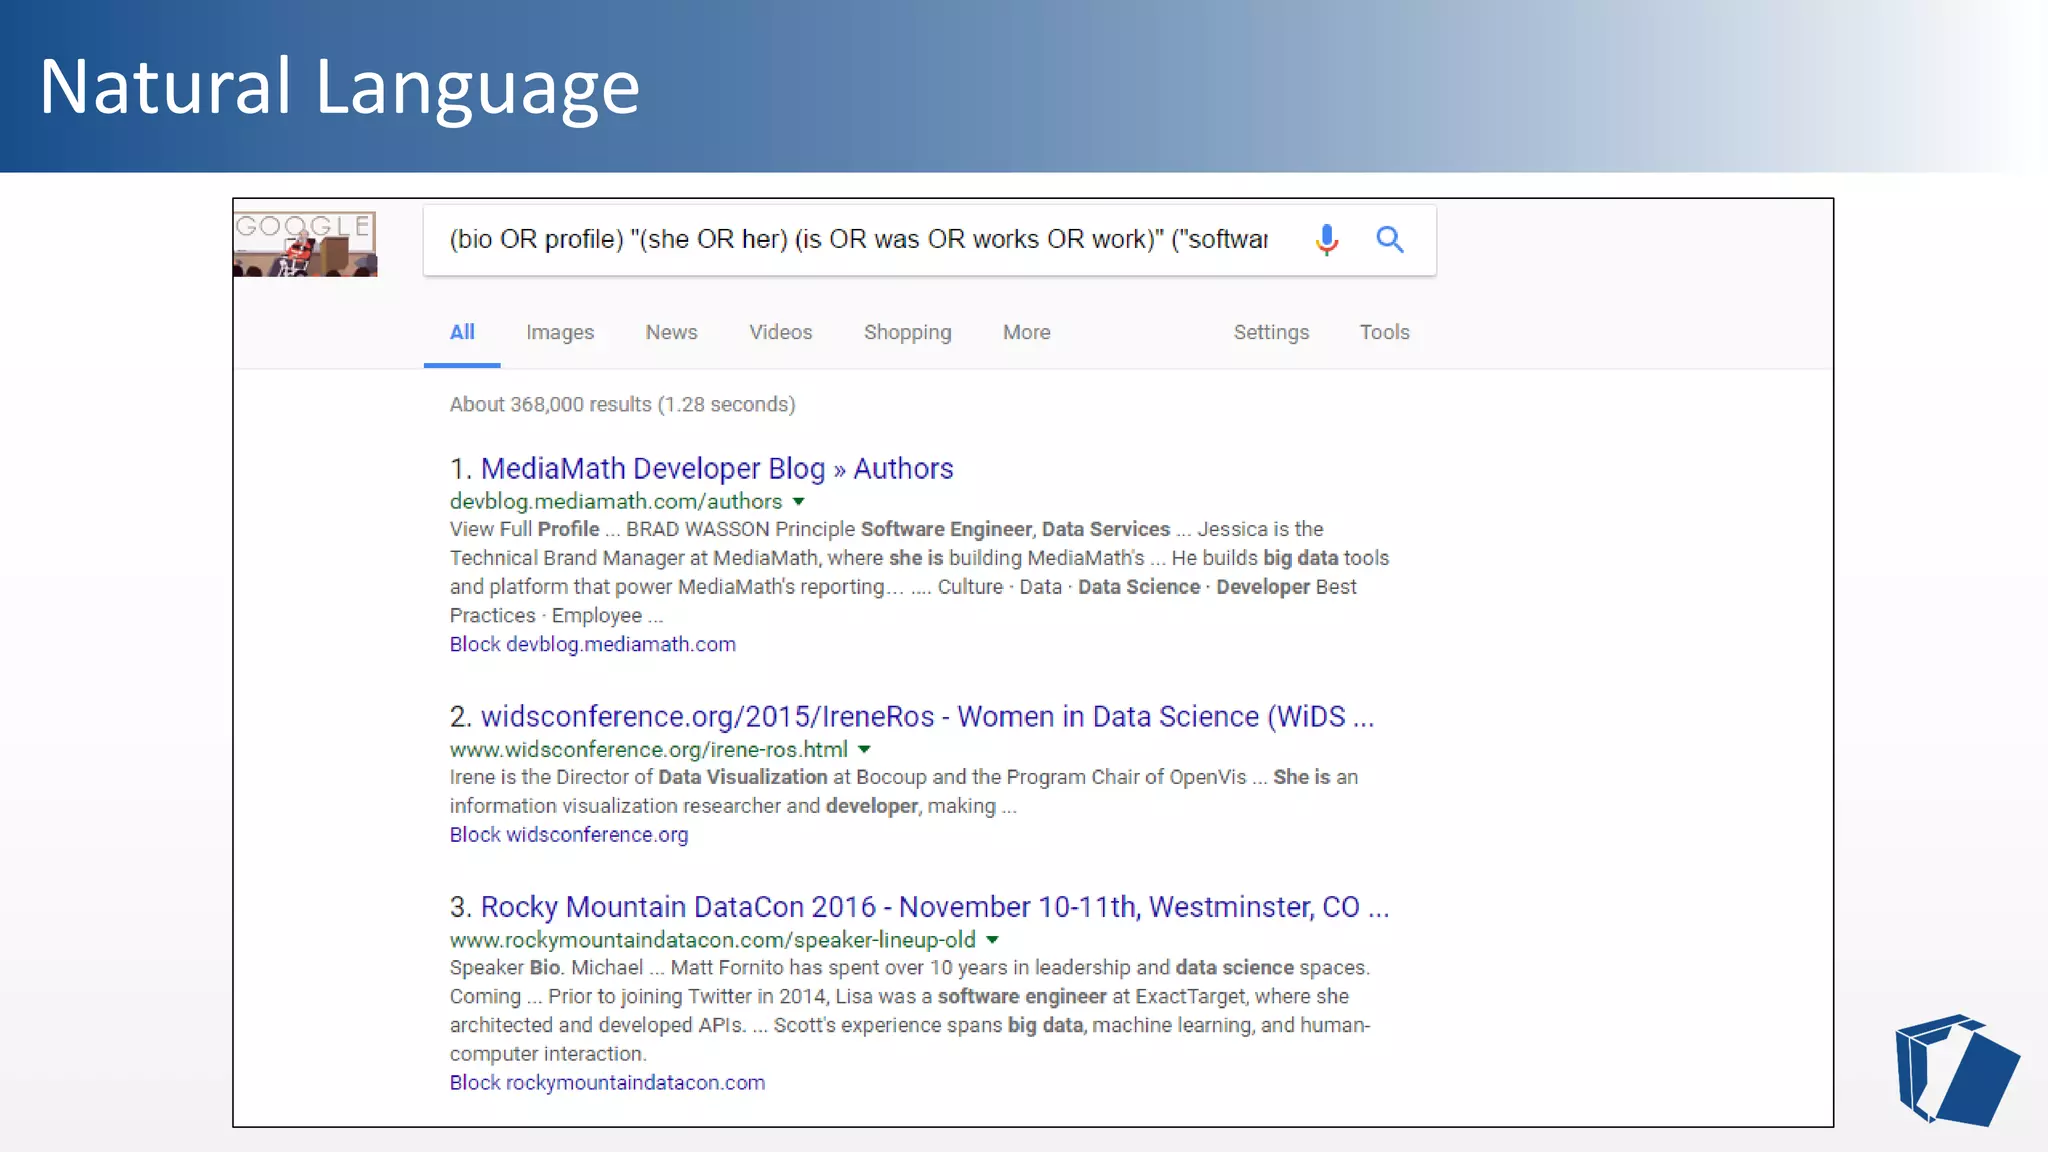Click the green devblog.mediamath.com/authors URL text

pyautogui.click(x=616, y=501)
